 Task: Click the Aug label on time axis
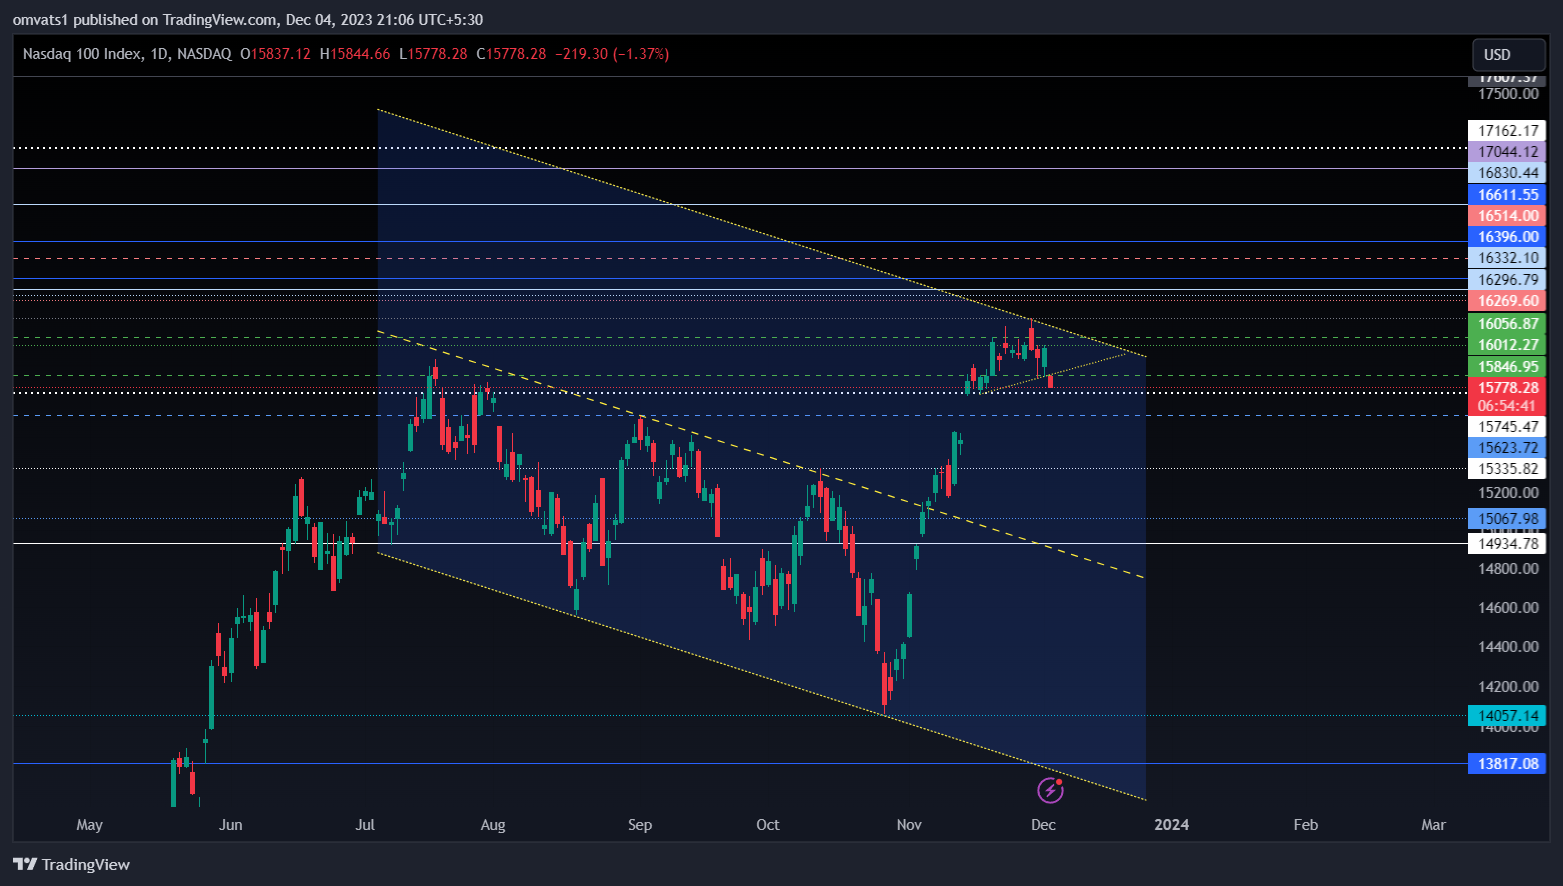coord(493,825)
